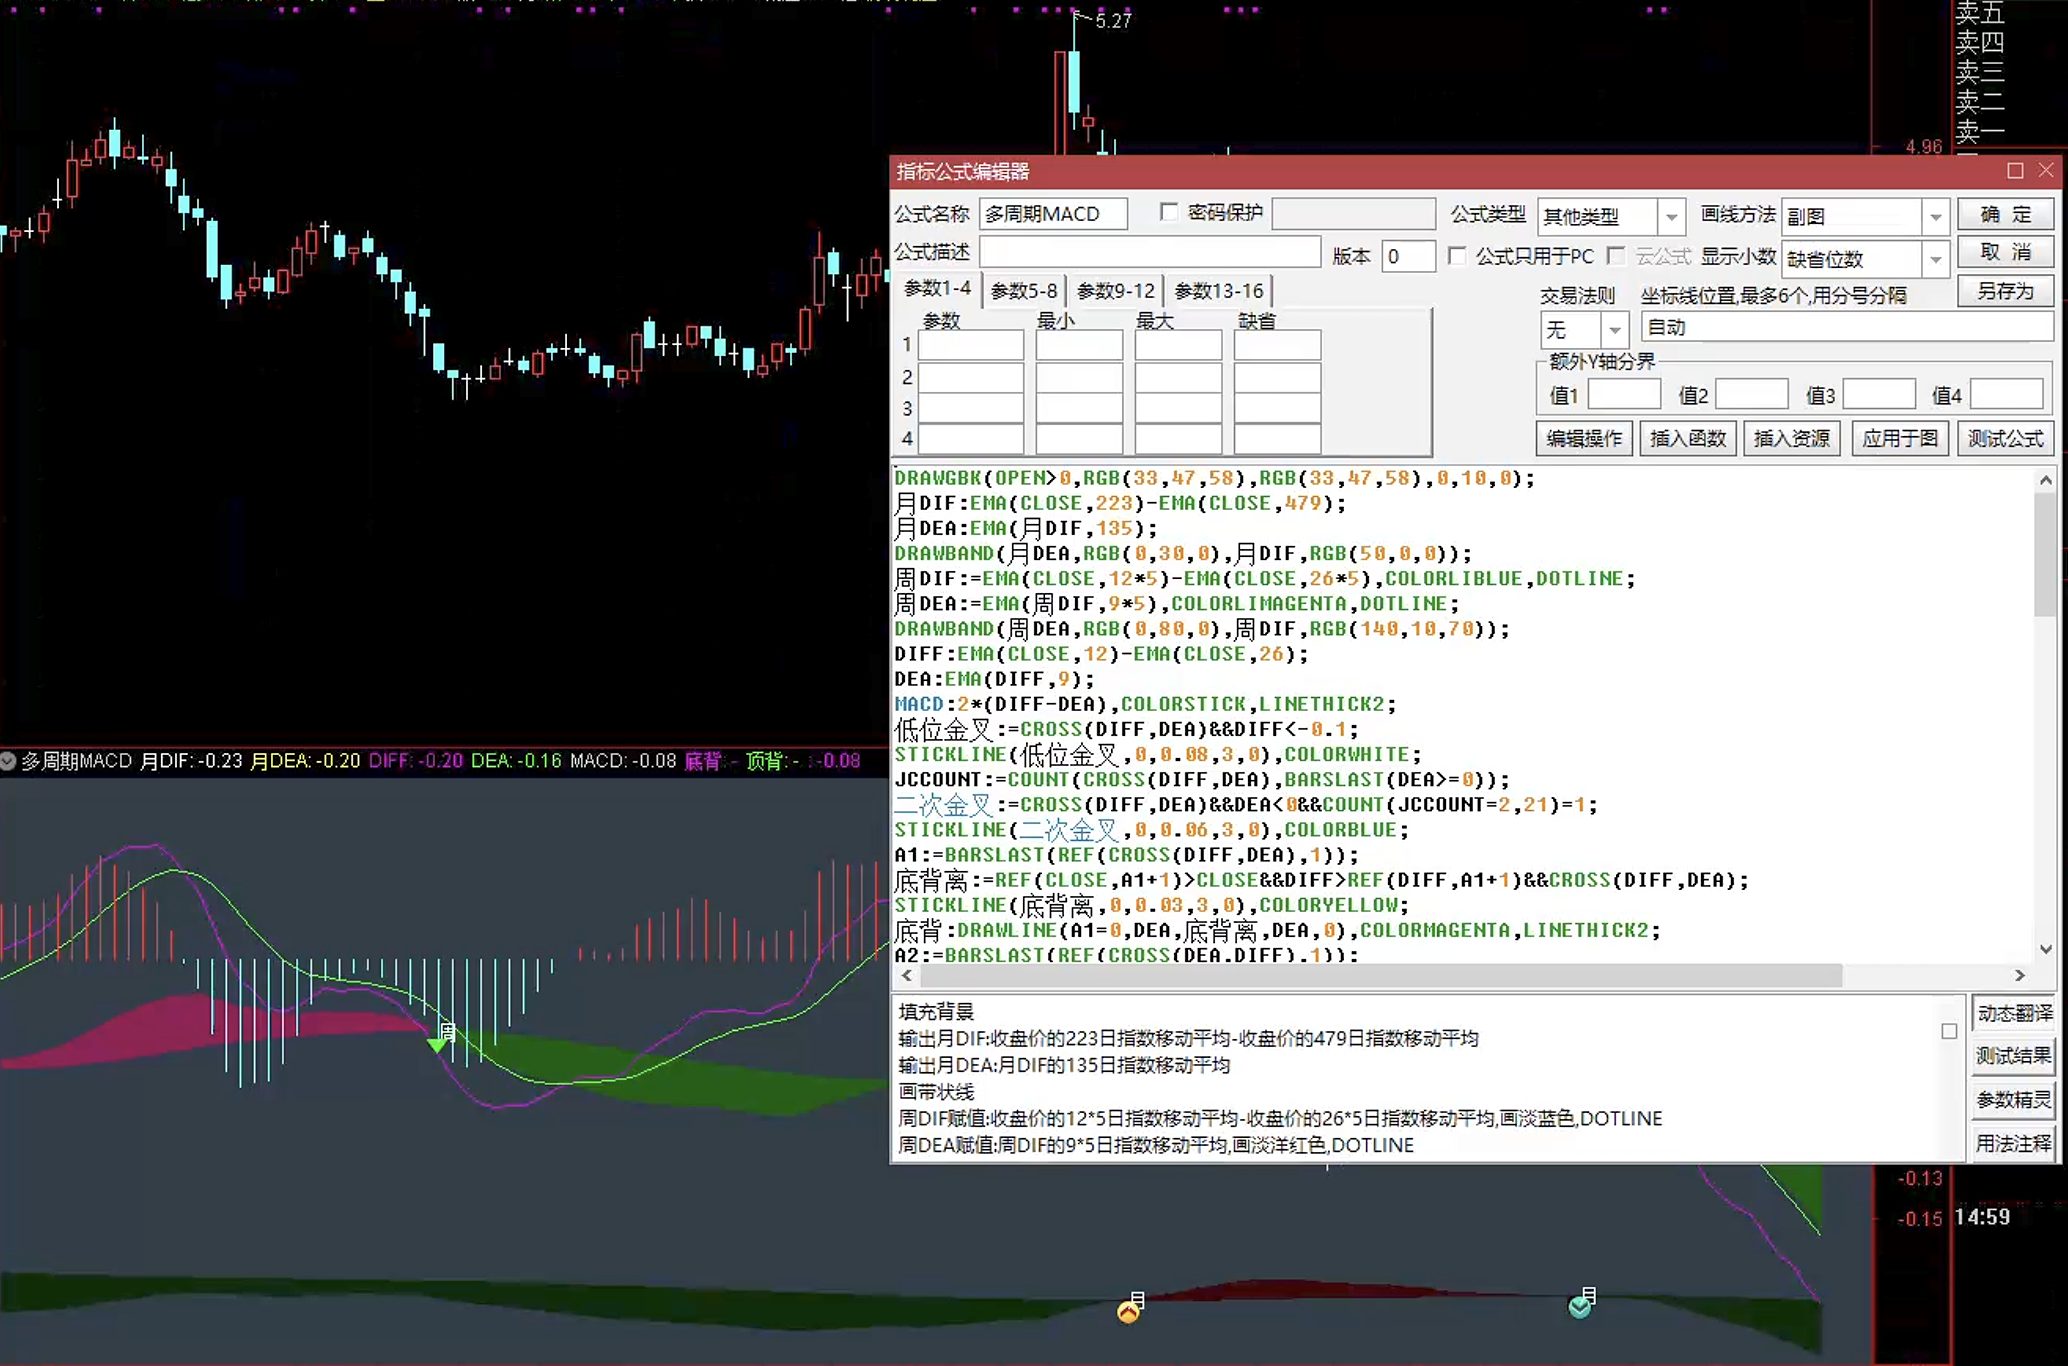Viewport: 2068px width, 1366px height.
Task: Click the 值2 extra Y-axis field
Action: pyautogui.click(x=1751, y=394)
